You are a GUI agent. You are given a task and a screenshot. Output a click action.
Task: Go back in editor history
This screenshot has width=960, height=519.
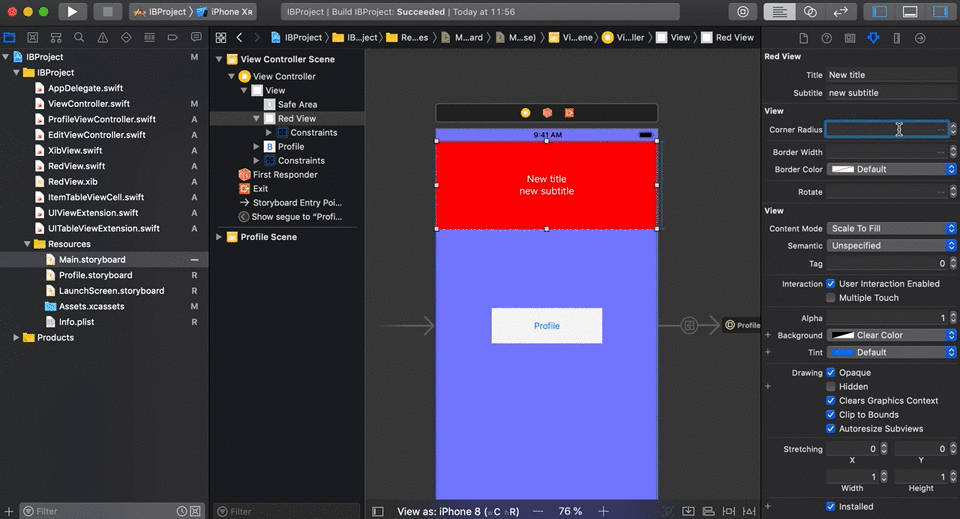[x=239, y=37]
